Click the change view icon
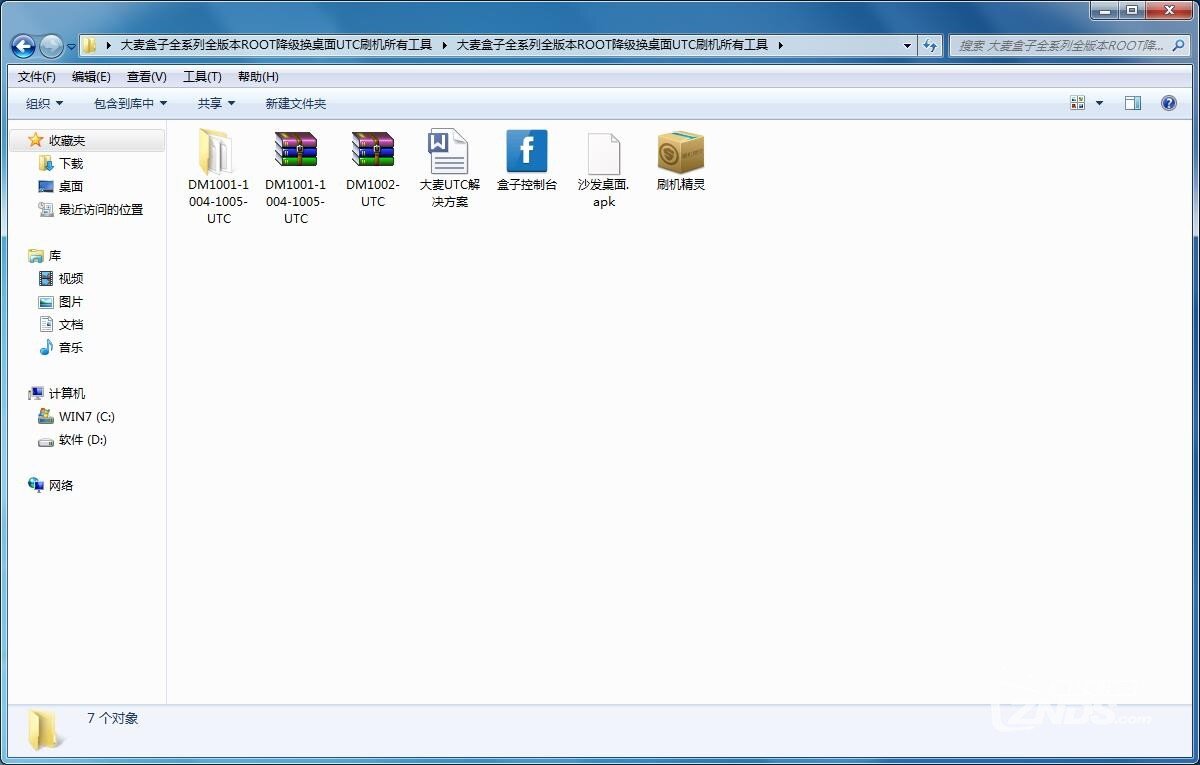Viewport: 1200px width, 765px height. pos(1078,103)
